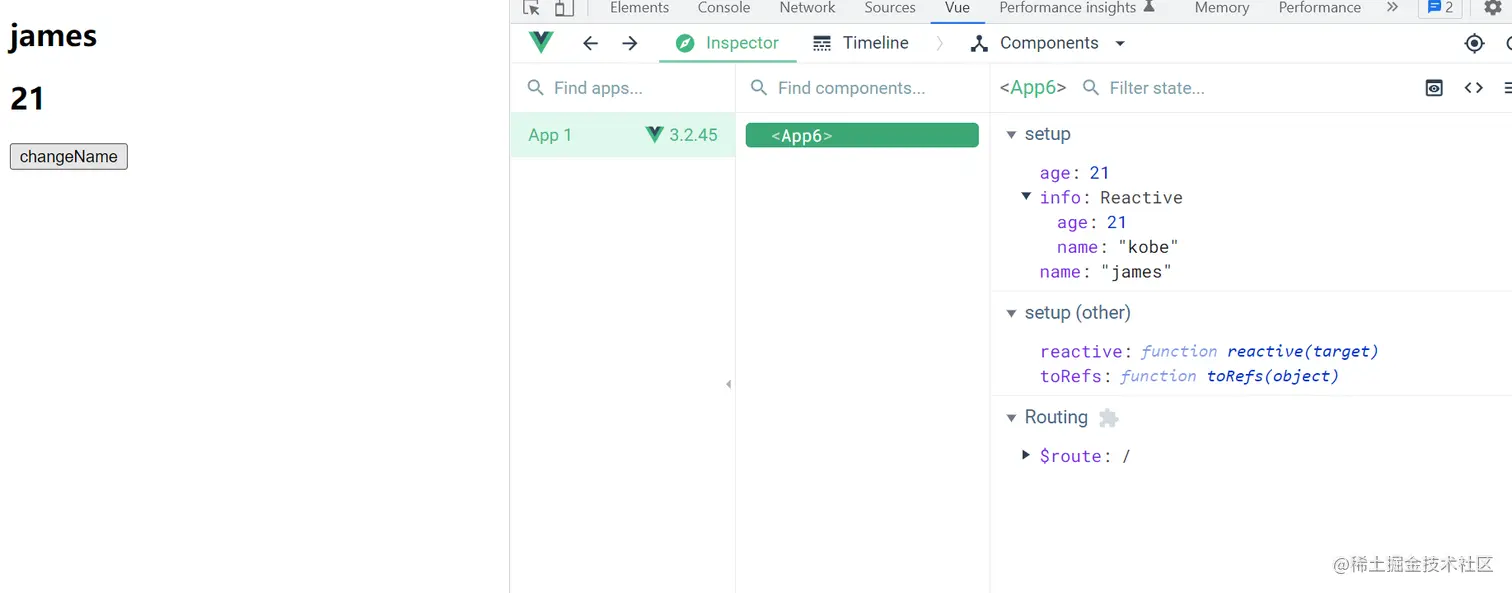Click version 3.2.45 label

click(x=693, y=135)
